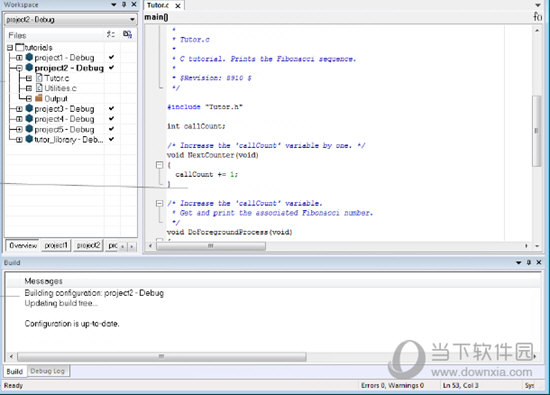Screen dimensions: 550x395
Task: Toggle checkmark for tutor_library row
Action: pyautogui.click(x=111, y=139)
